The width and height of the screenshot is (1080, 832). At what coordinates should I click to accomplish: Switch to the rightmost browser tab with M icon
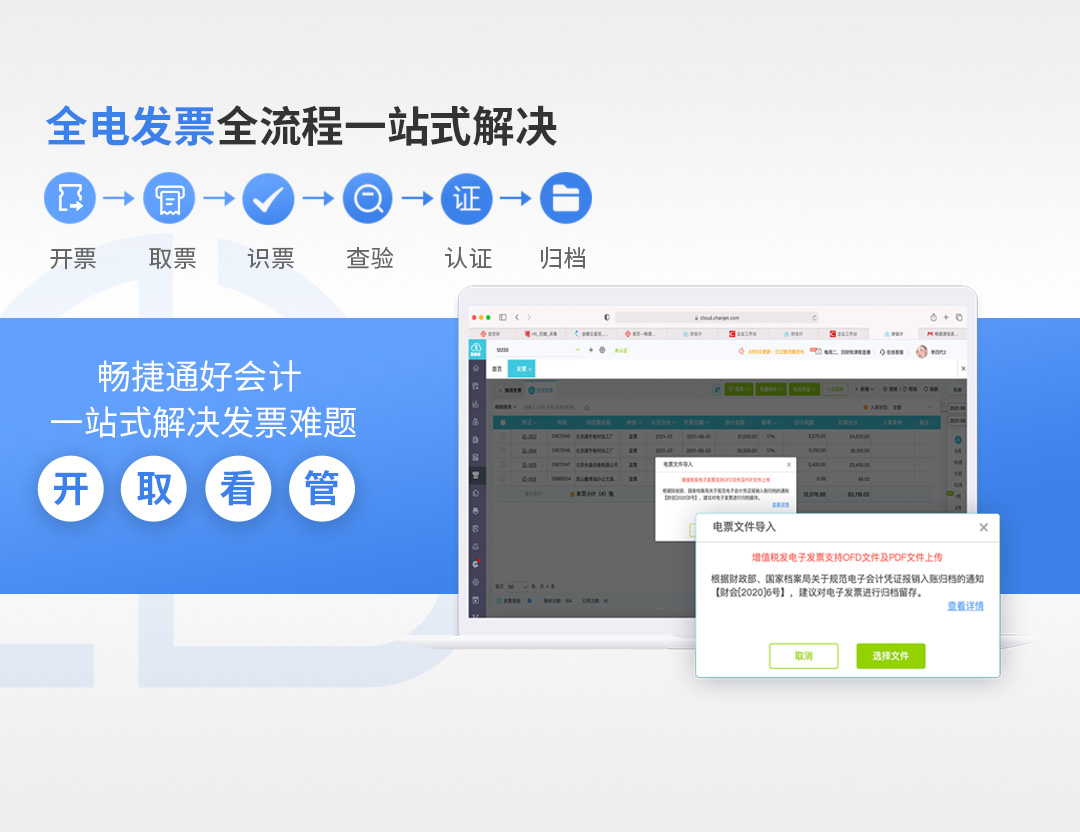click(x=943, y=334)
